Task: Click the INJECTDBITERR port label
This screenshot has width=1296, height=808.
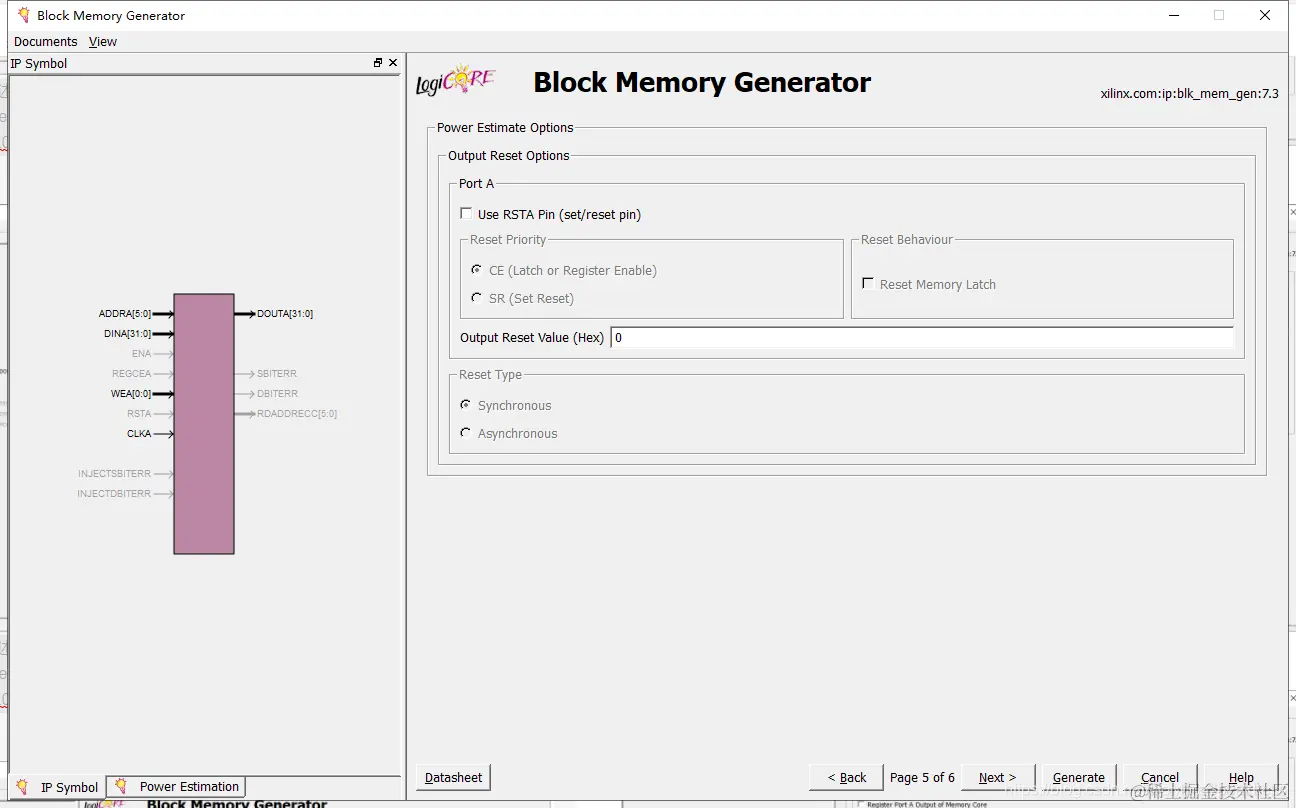Action: point(115,494)
